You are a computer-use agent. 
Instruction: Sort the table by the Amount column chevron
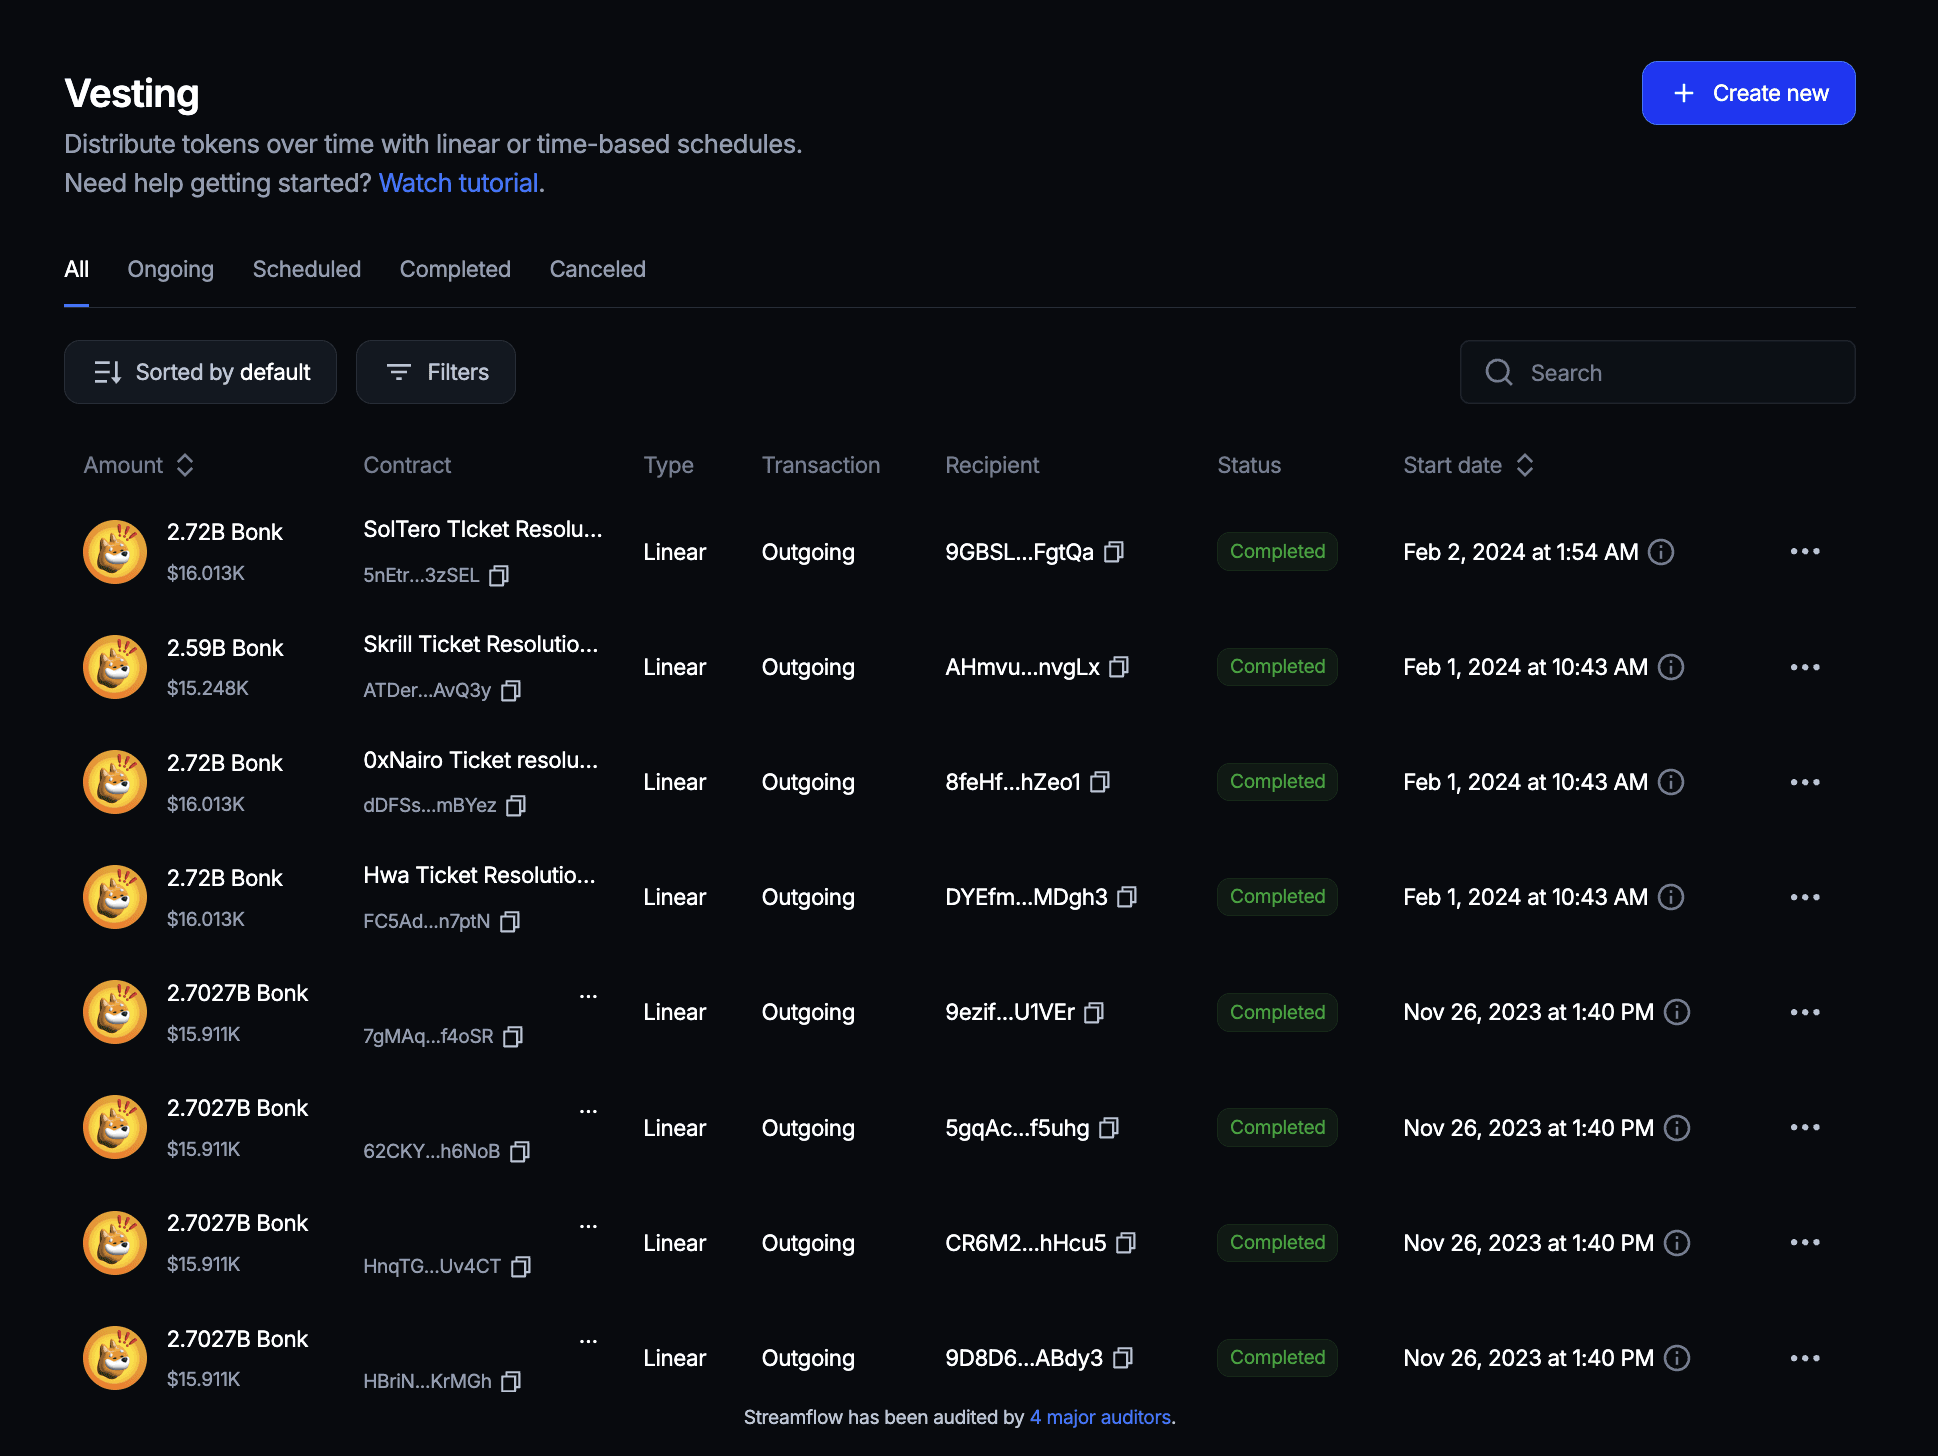pos(185,464)
